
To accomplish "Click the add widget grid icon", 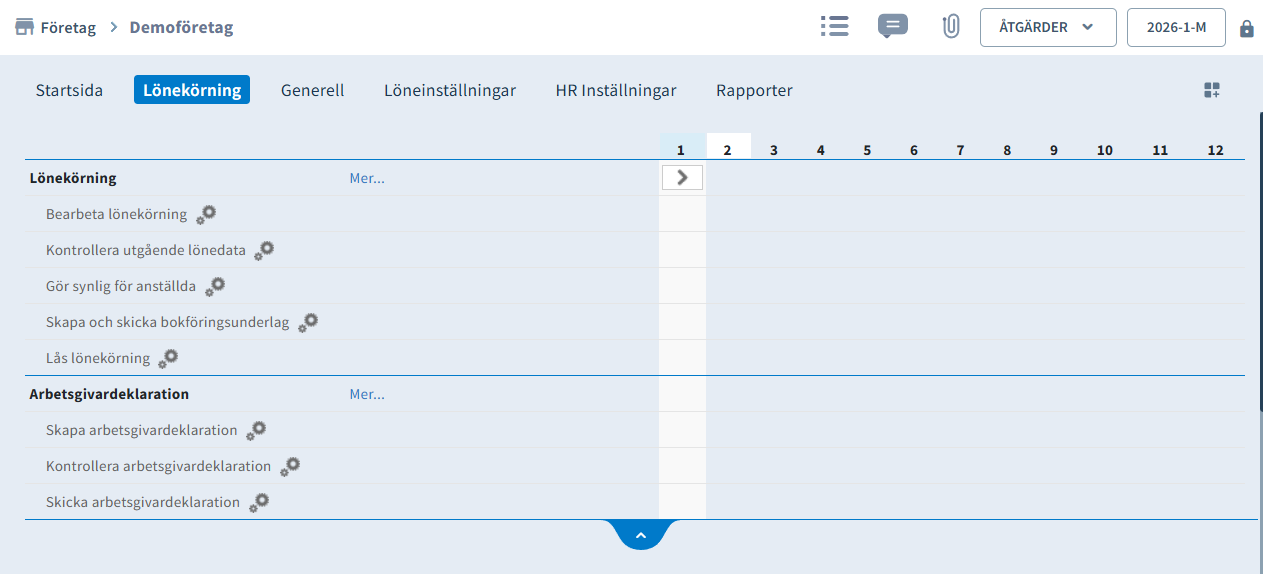I will tap(1212, 90).
